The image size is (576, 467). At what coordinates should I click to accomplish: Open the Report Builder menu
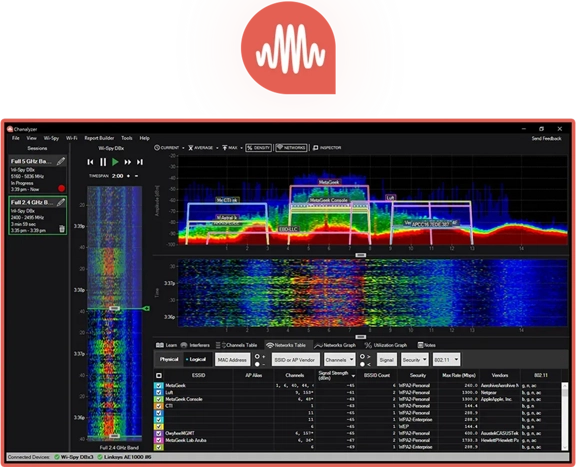(99, 138)
